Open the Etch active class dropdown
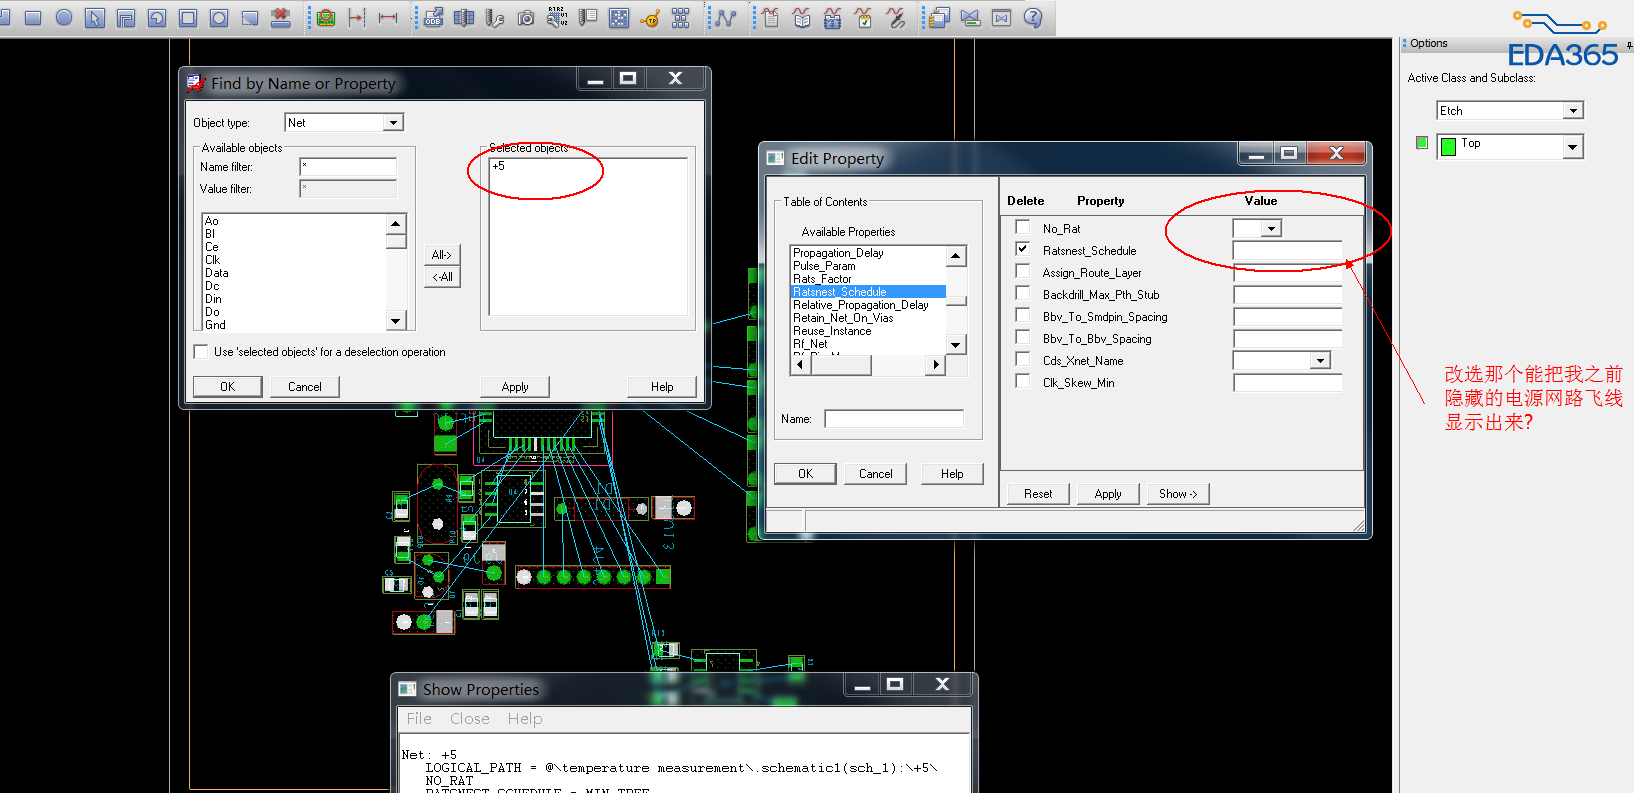This screenshot has width=1634, height=793. coord(1573,111)
